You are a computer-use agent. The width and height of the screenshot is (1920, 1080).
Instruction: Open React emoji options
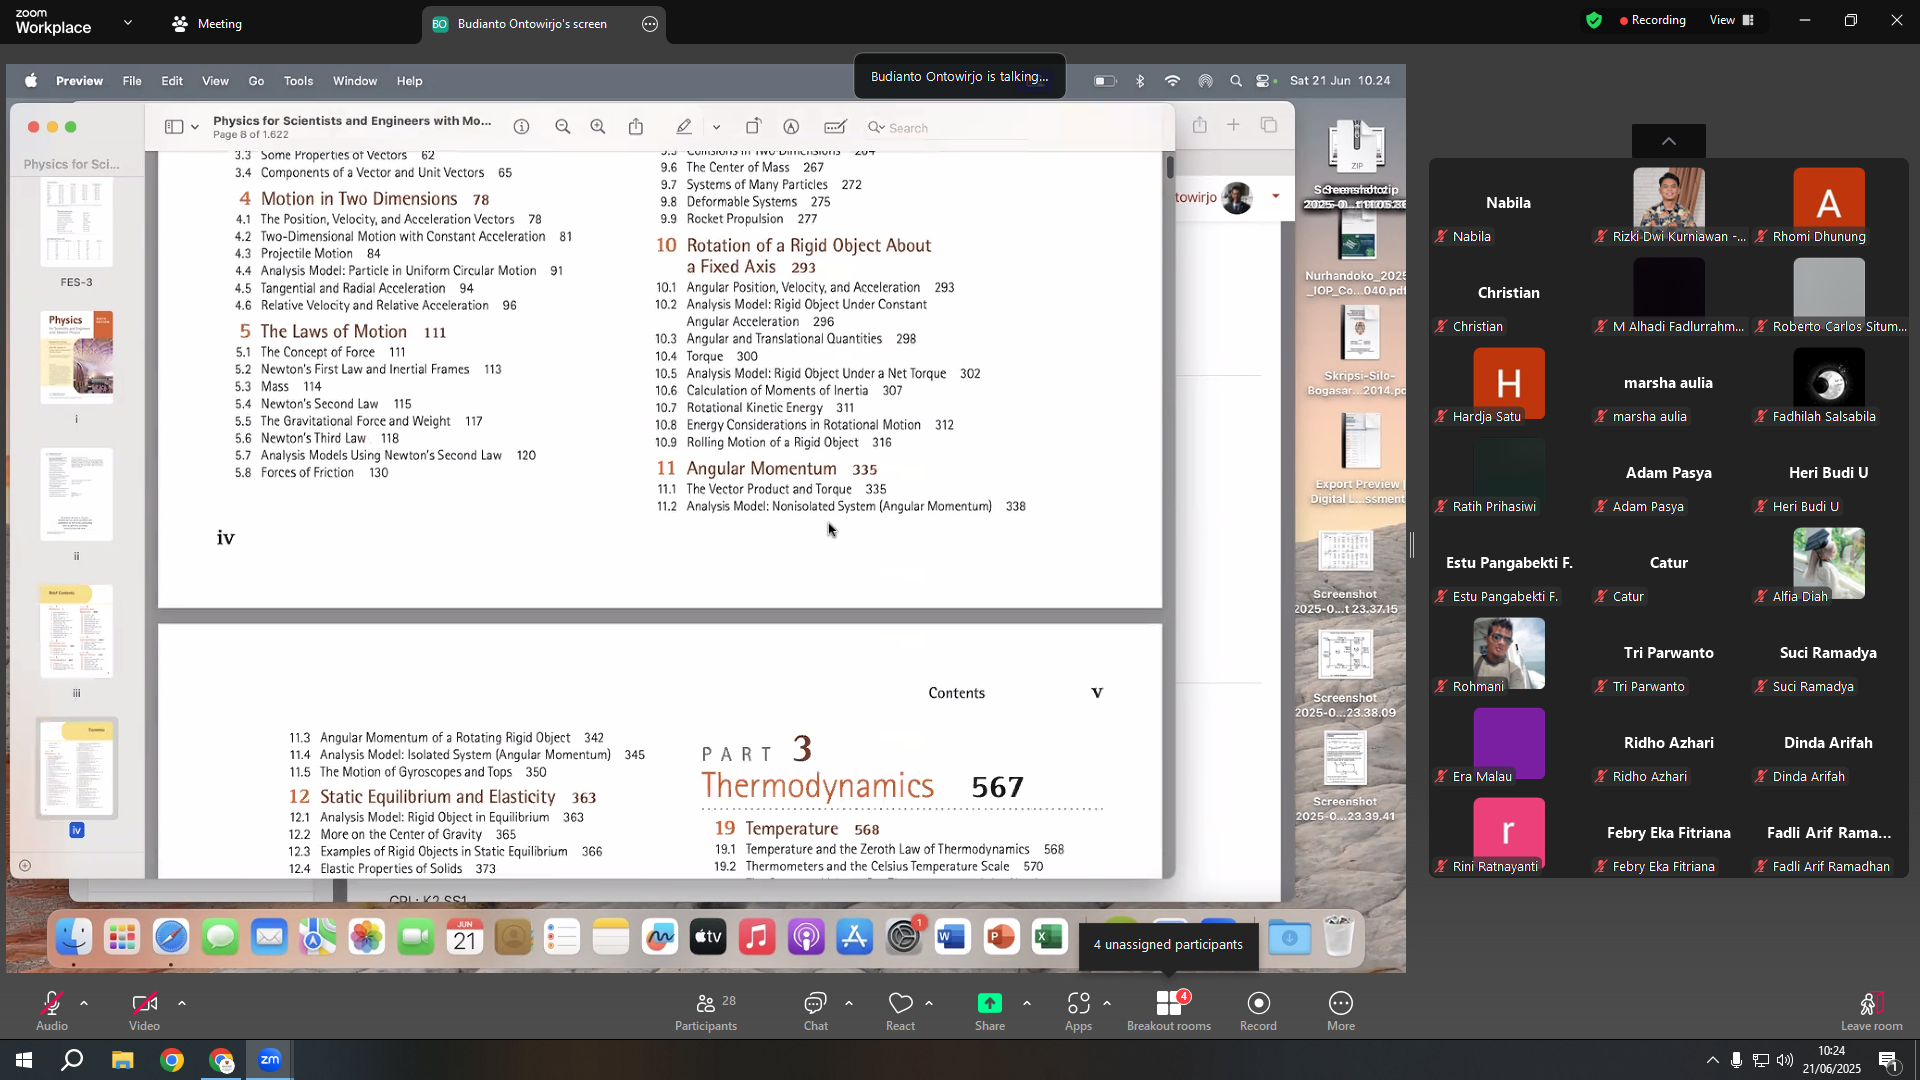point(900,1010)
